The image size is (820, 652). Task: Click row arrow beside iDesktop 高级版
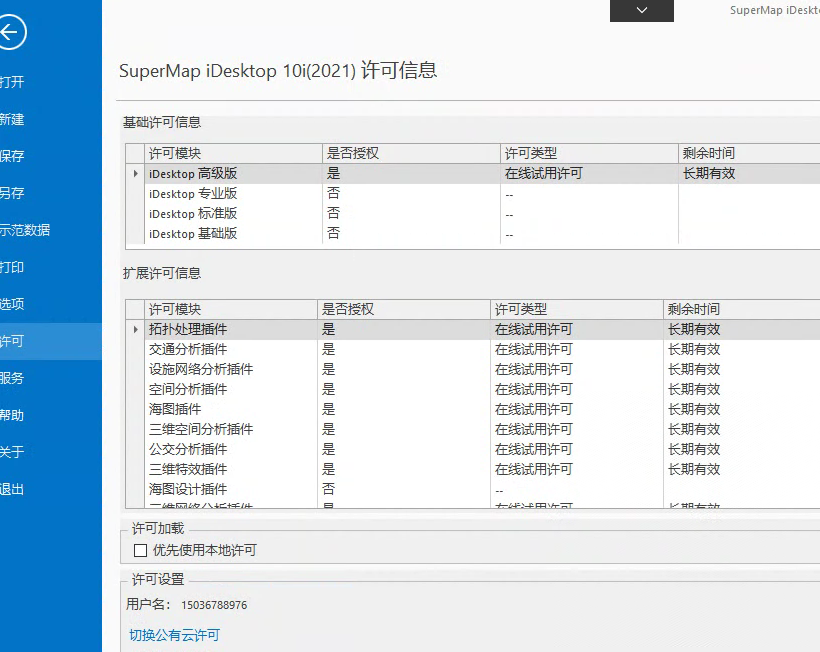tap(135, 174)
